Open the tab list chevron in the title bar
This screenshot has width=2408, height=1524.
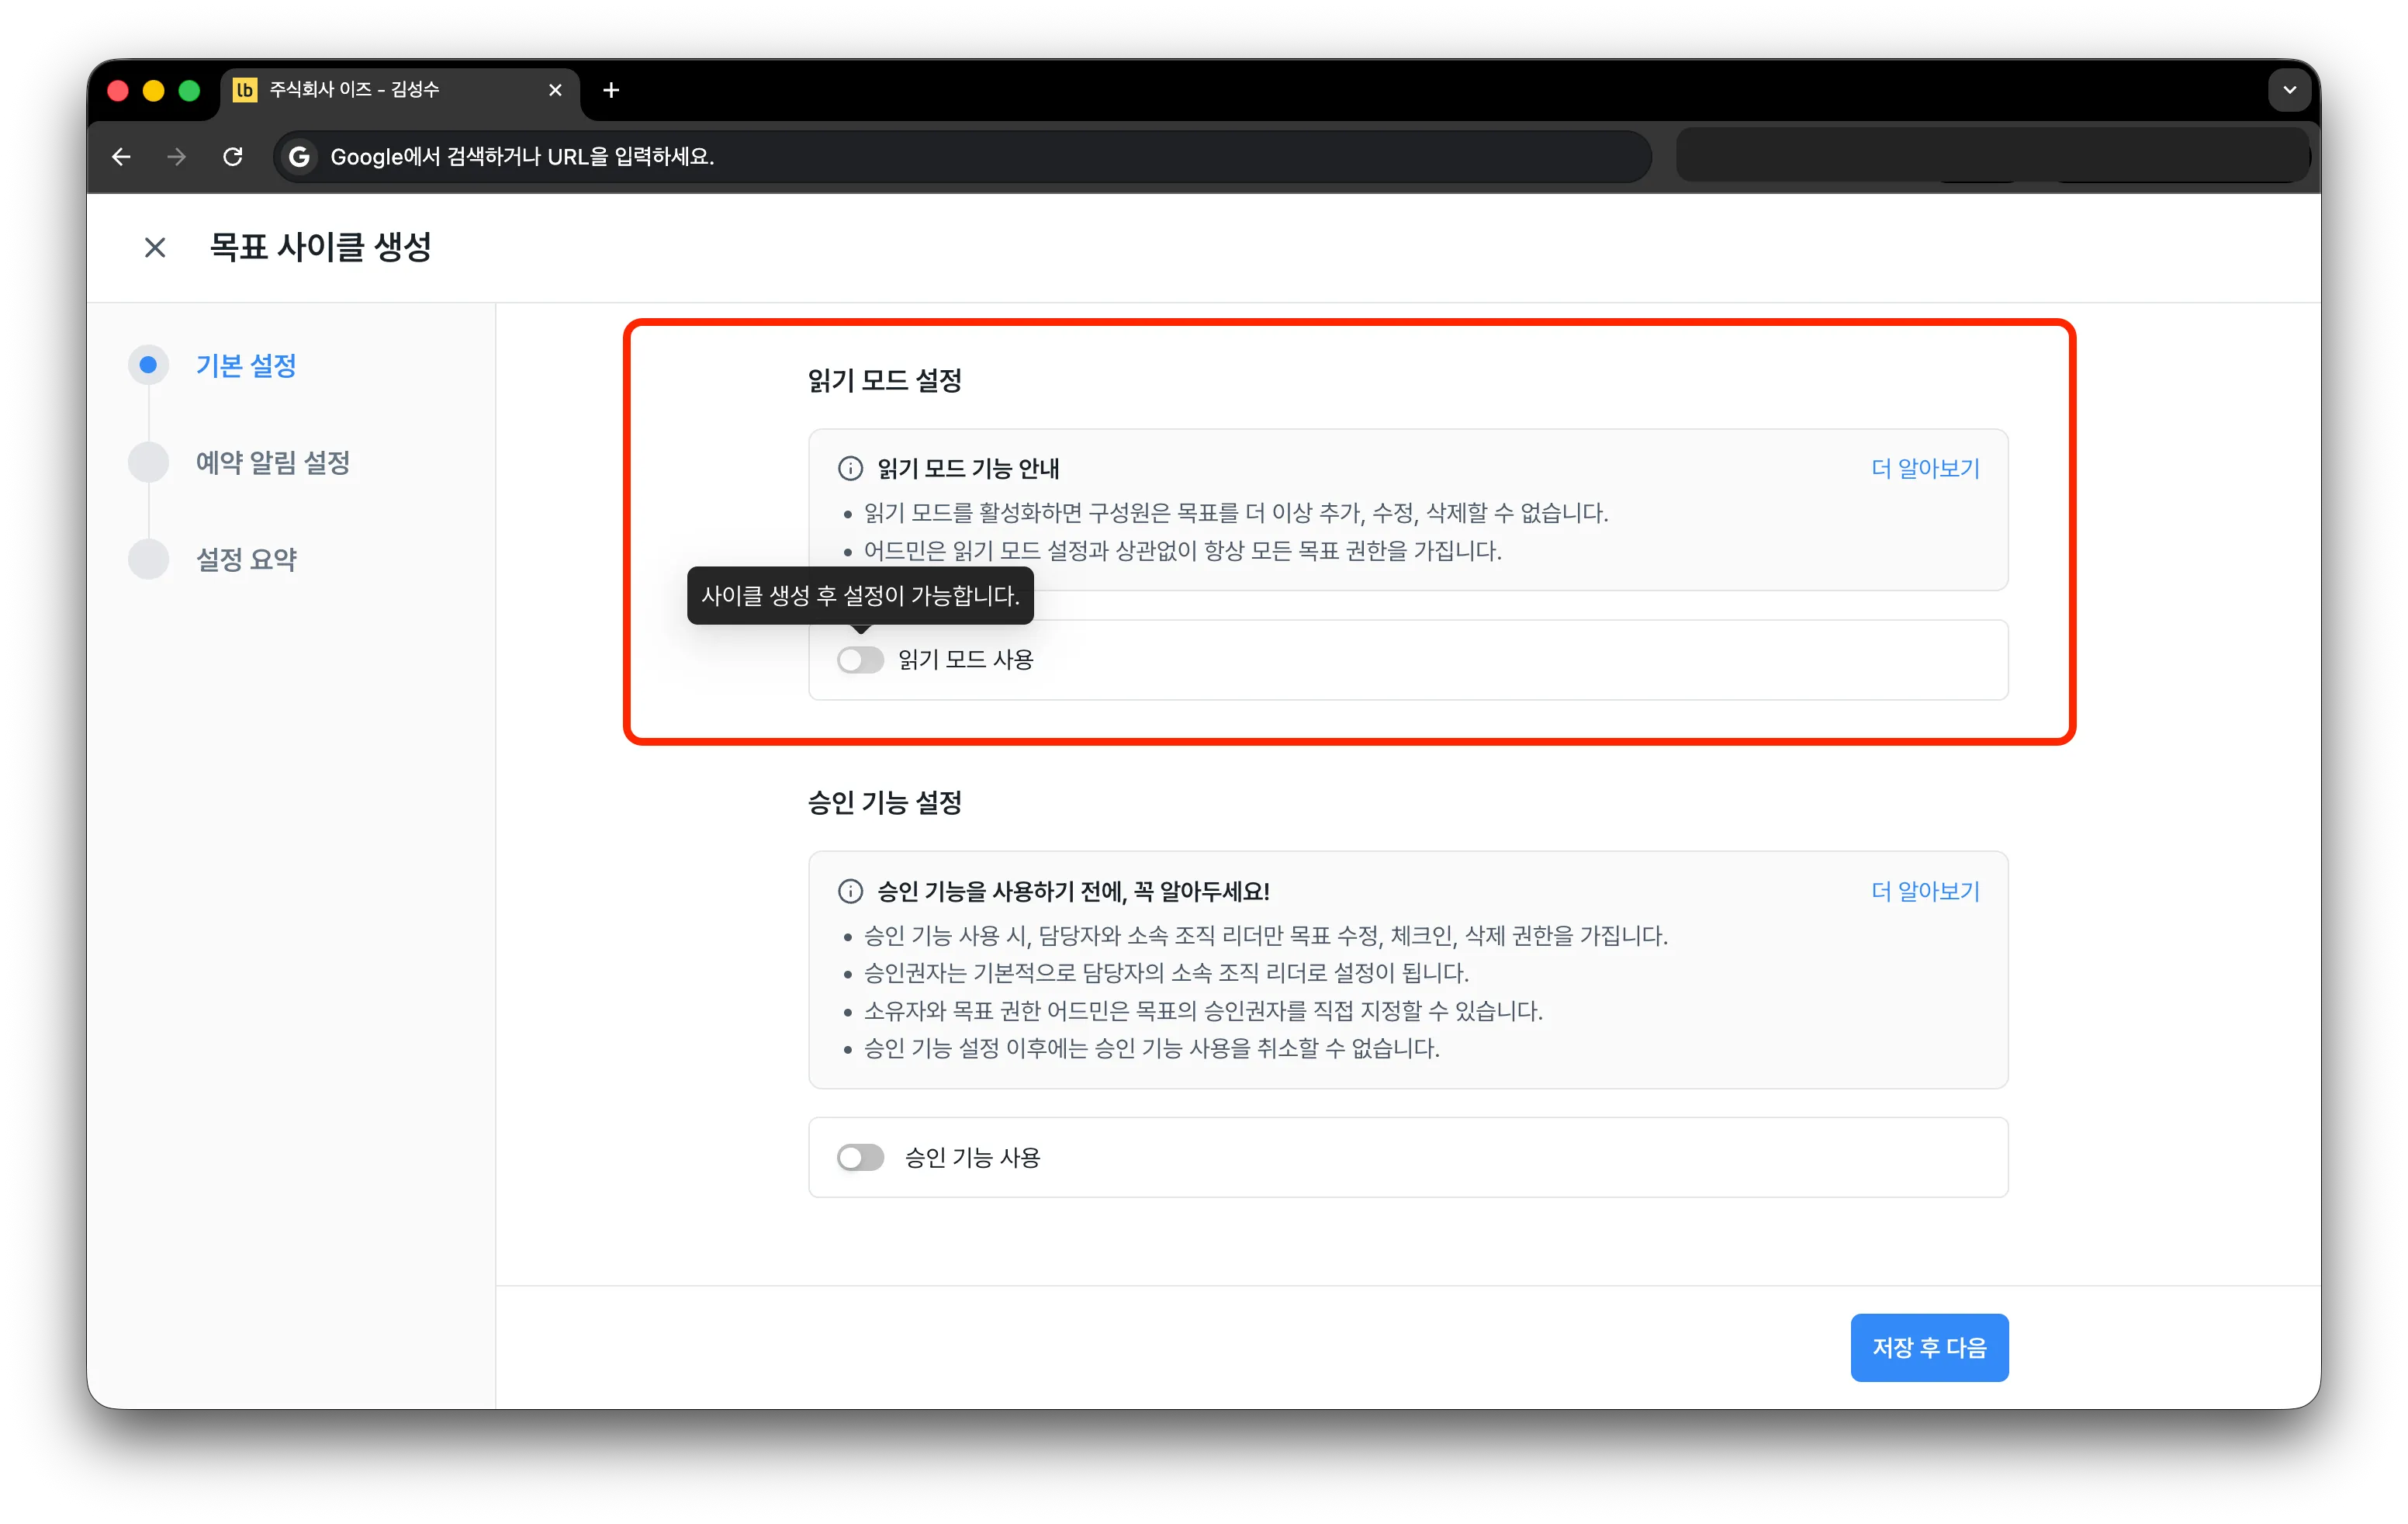[2289, 90]
